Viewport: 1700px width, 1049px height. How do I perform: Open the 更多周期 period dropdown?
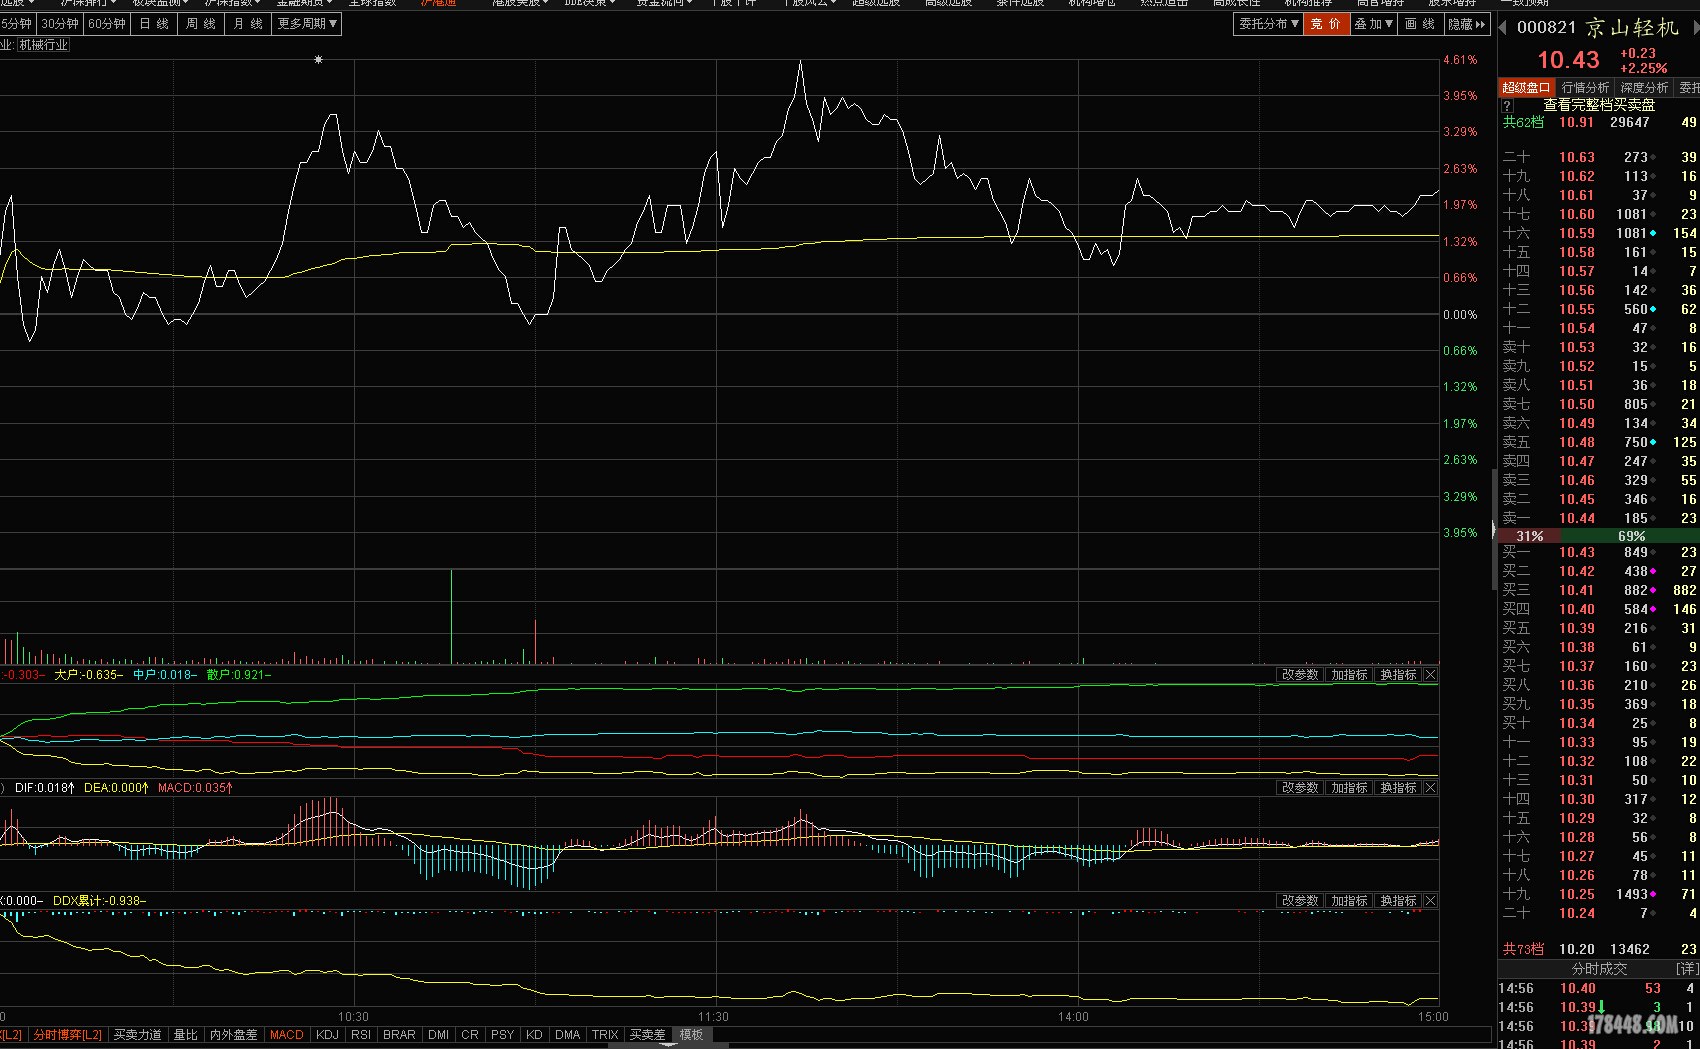(x=307, y=23)
